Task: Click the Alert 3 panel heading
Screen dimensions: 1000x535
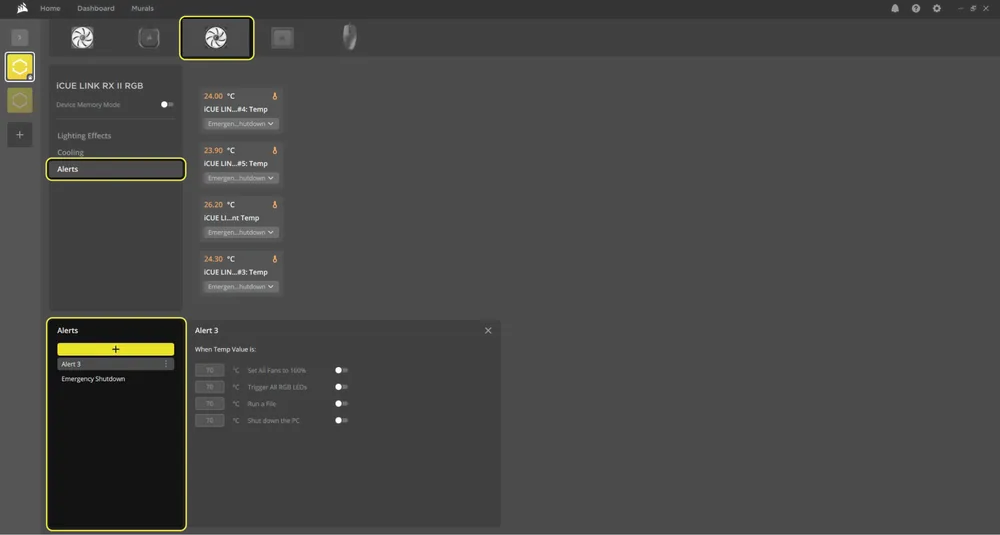Action: pyautogui.click(x=207, y=330)
